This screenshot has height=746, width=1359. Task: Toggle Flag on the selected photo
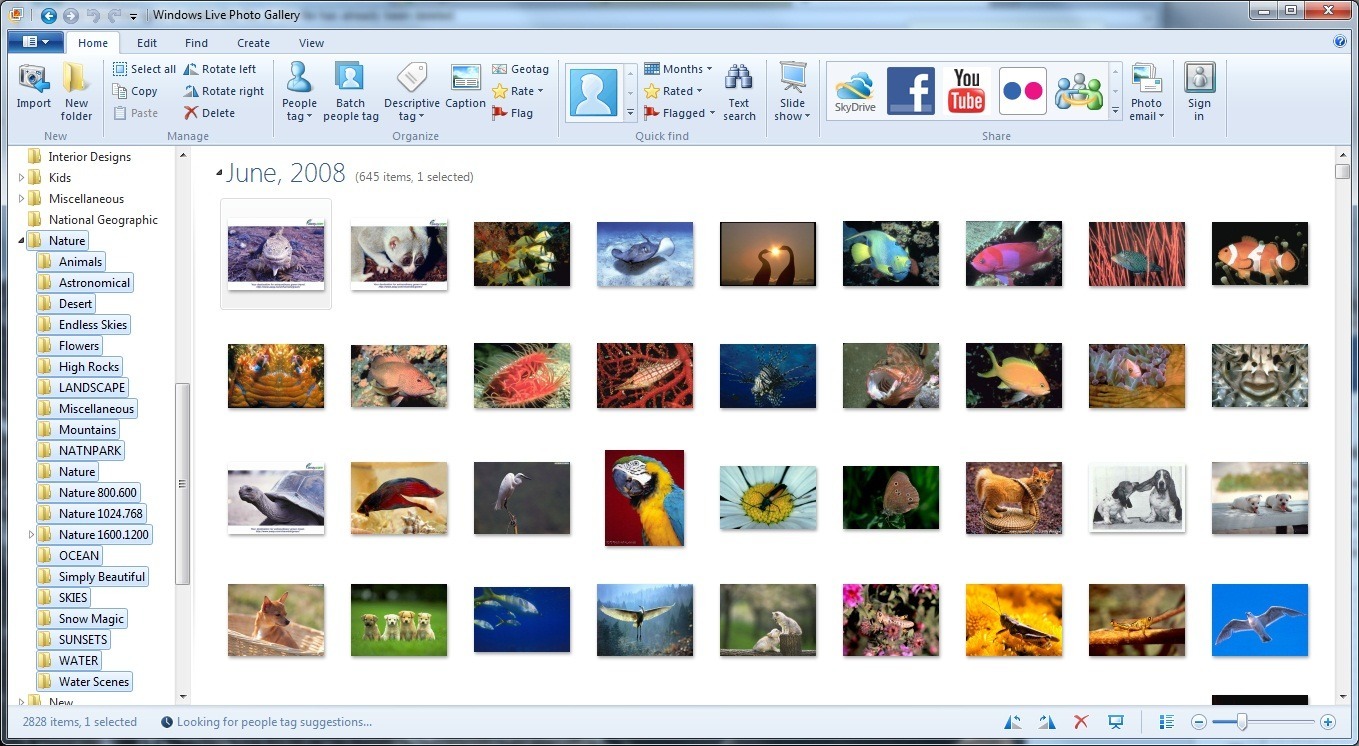[513, 113]
